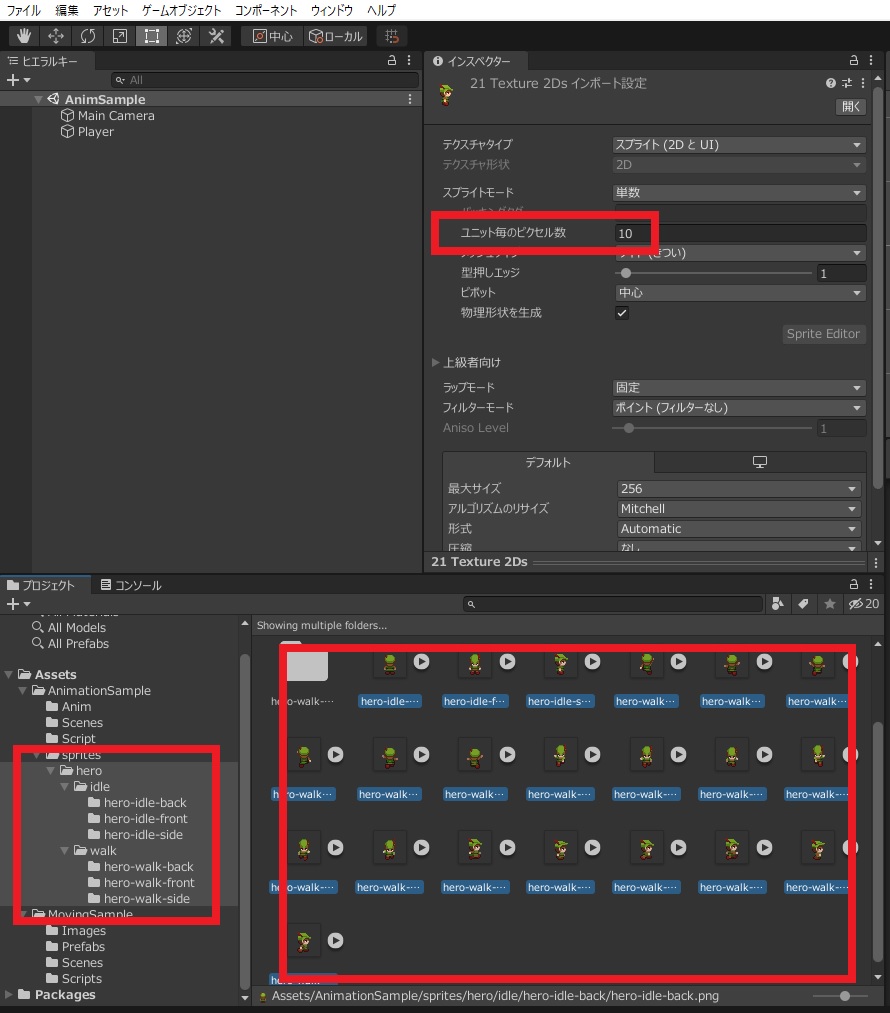The image size is (890, 1013).
Task: Search by type icon in Project
Action: [778, 604]
